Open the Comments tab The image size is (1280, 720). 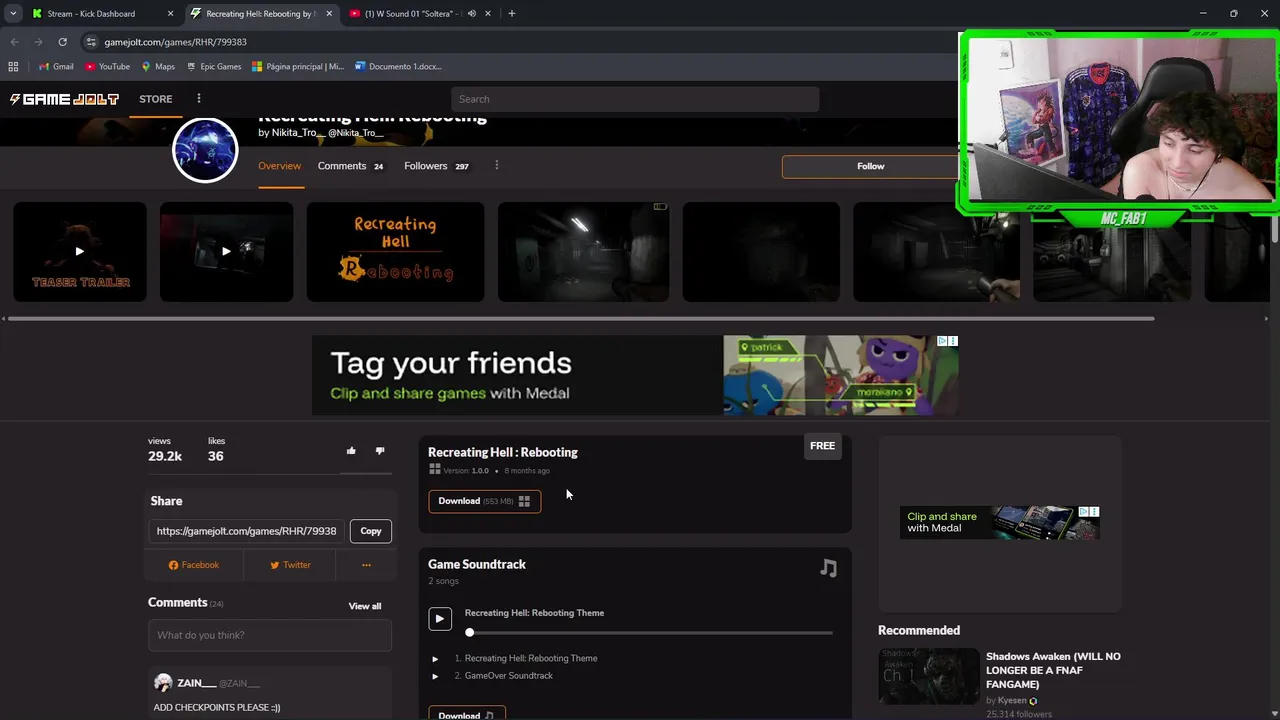click(x=350, y=166)
